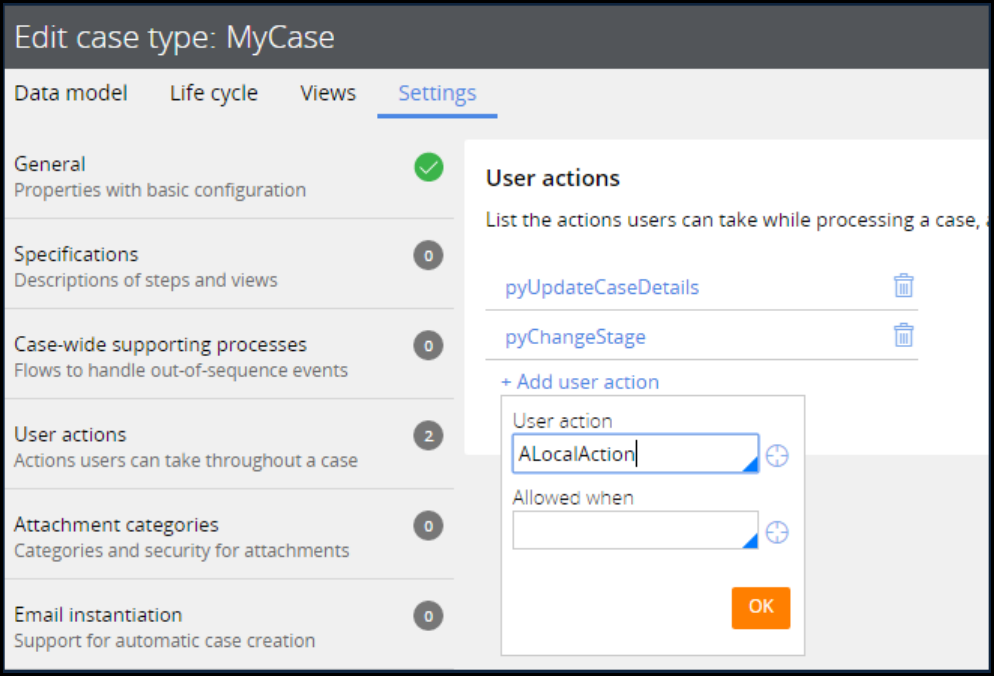Click into the Allowed when input field
Image resolution: width=994 pixels, height=676 pixels.
click(630, 531)
